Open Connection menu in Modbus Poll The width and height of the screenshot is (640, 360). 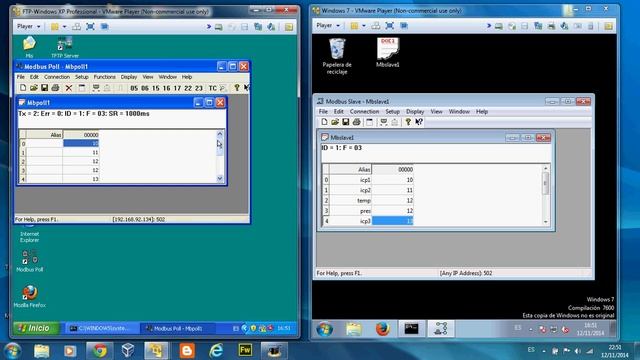57,77
